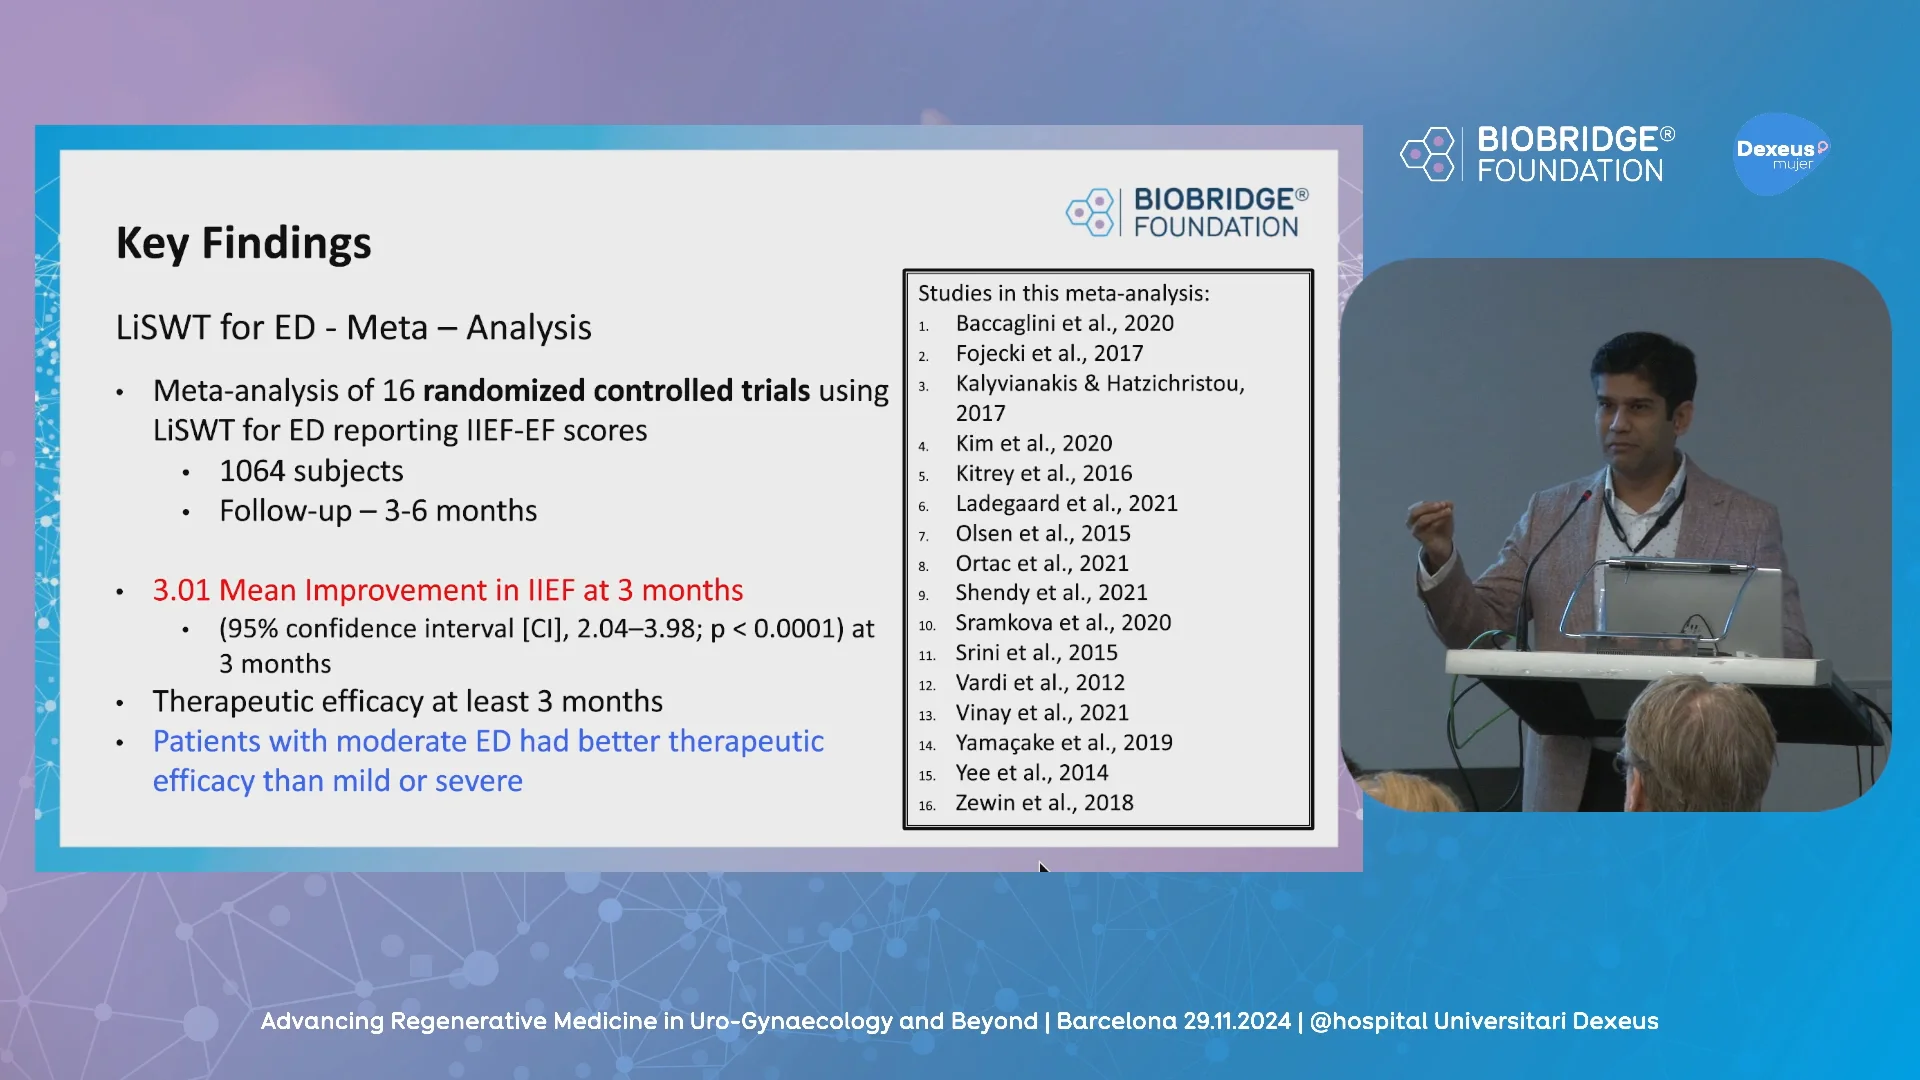Click "Shendy et al., 2021" reference
The image size is (1920, 1080).
tap(1051, 592)
